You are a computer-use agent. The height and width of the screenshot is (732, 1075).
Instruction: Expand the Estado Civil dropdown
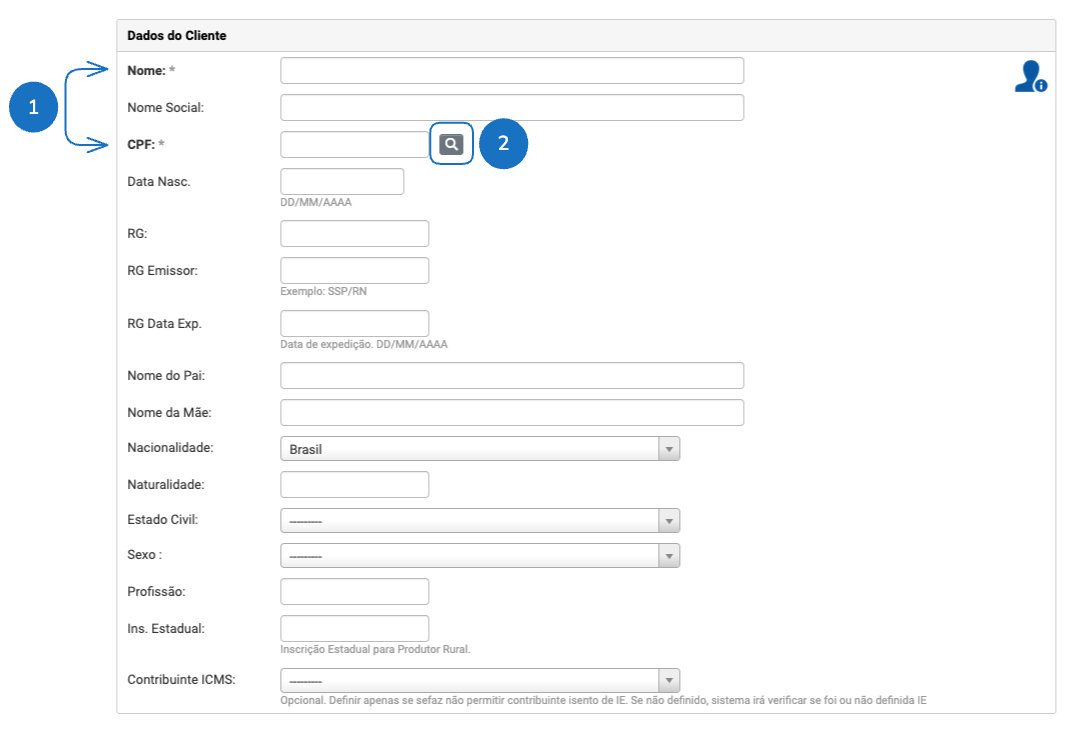click(480, 521)
